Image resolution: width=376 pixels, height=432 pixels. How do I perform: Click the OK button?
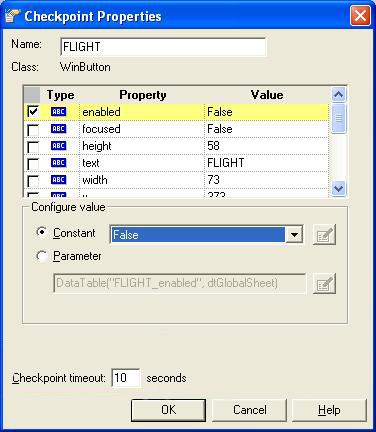pyautogui.click(x=168, y=410)
